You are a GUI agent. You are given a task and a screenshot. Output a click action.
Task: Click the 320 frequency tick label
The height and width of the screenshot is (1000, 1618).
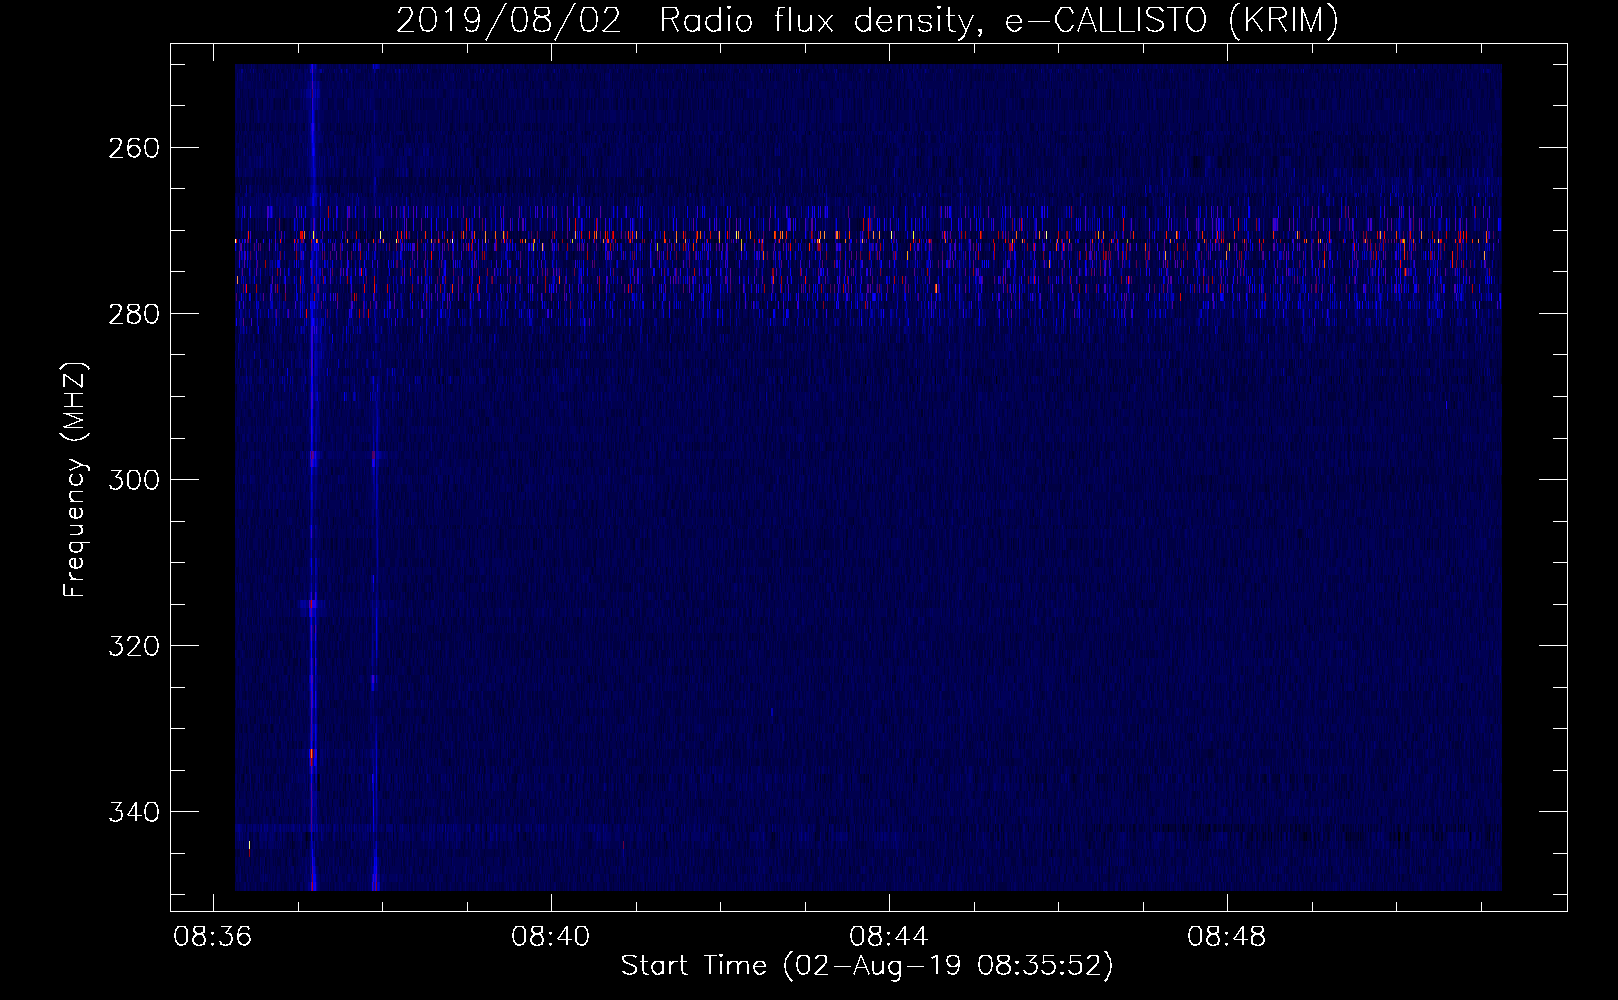133,646
